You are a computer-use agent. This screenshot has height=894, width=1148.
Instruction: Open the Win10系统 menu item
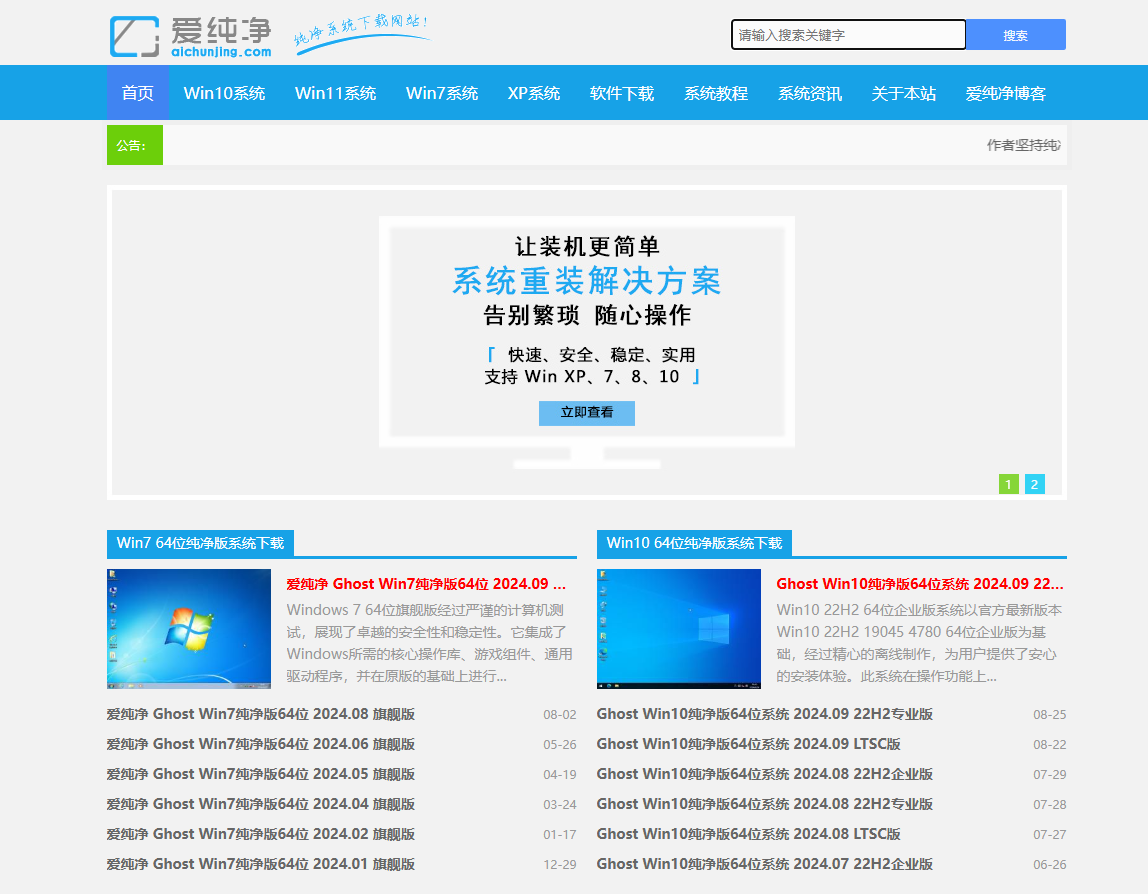click(x=224, y=93)
